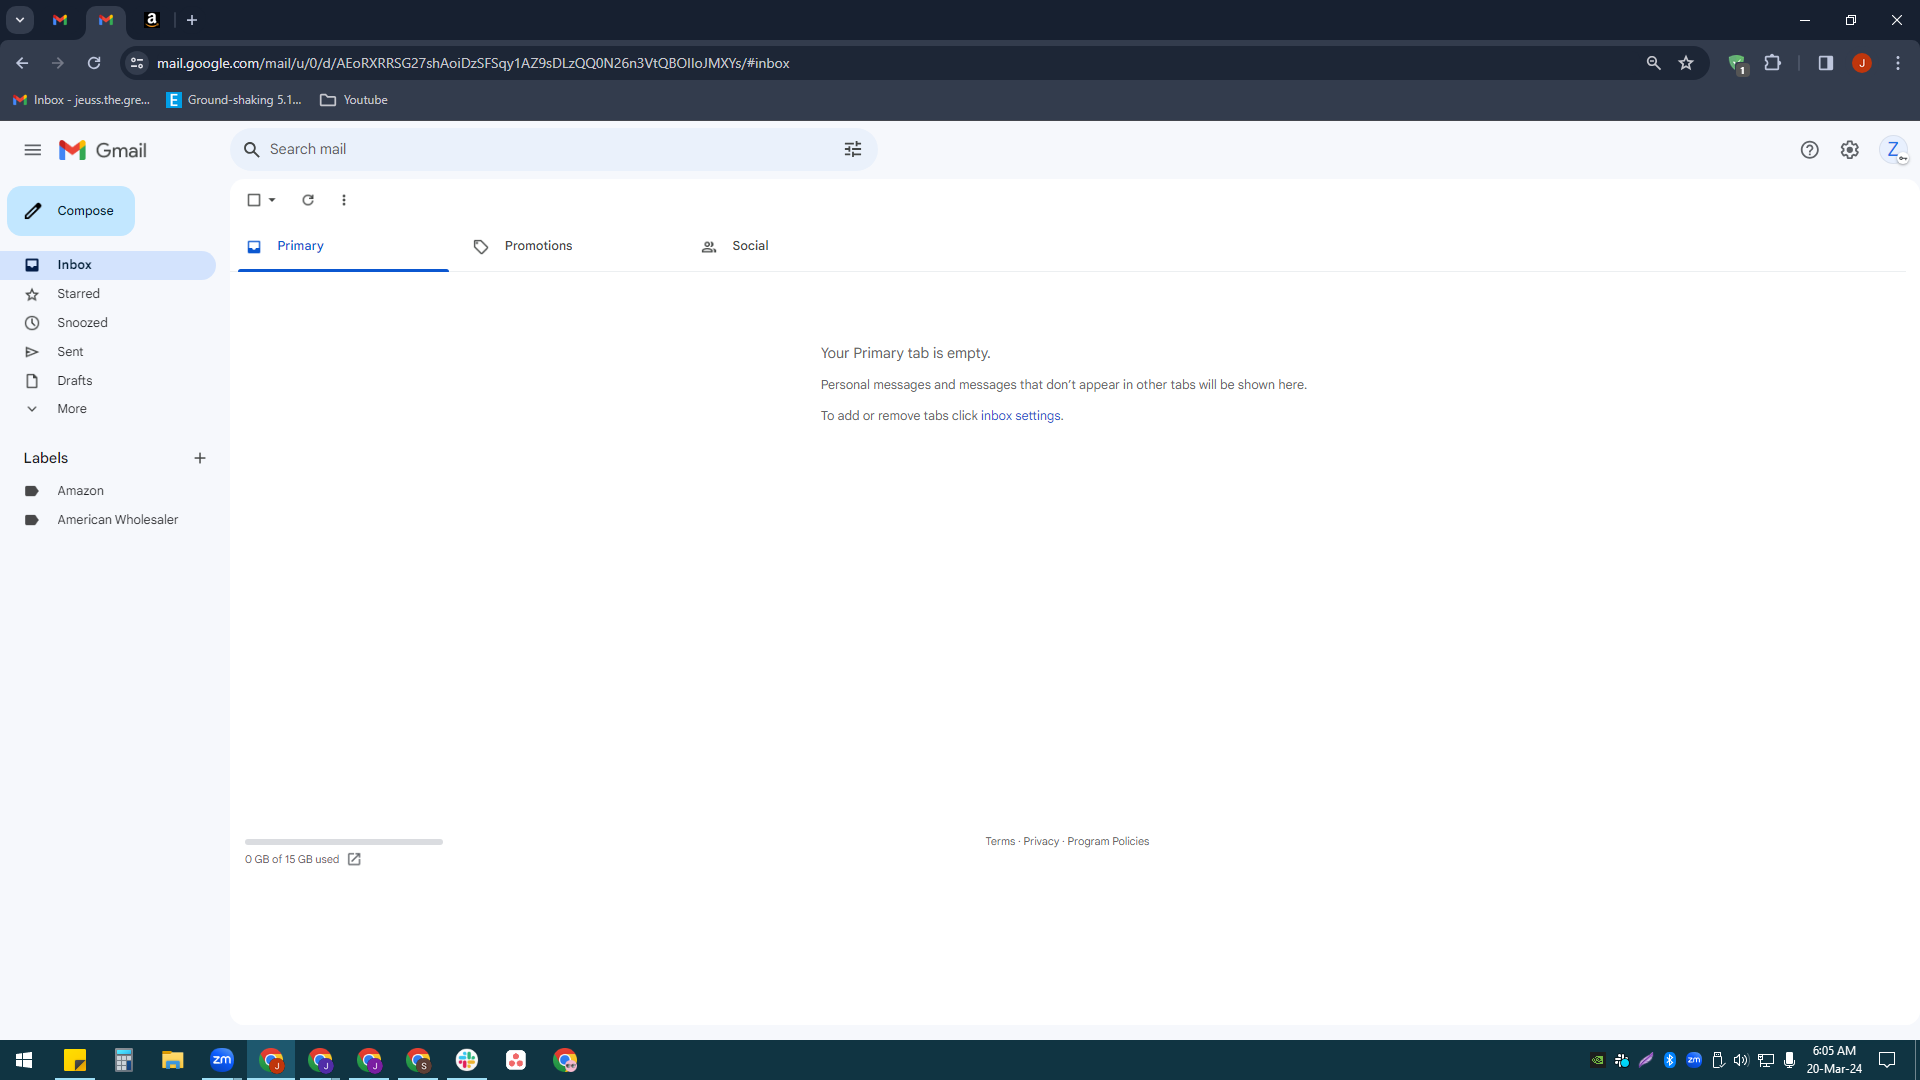Open the Inbox folder
This screenshot has height=1080, width=1920.
(x=108, y=265)
